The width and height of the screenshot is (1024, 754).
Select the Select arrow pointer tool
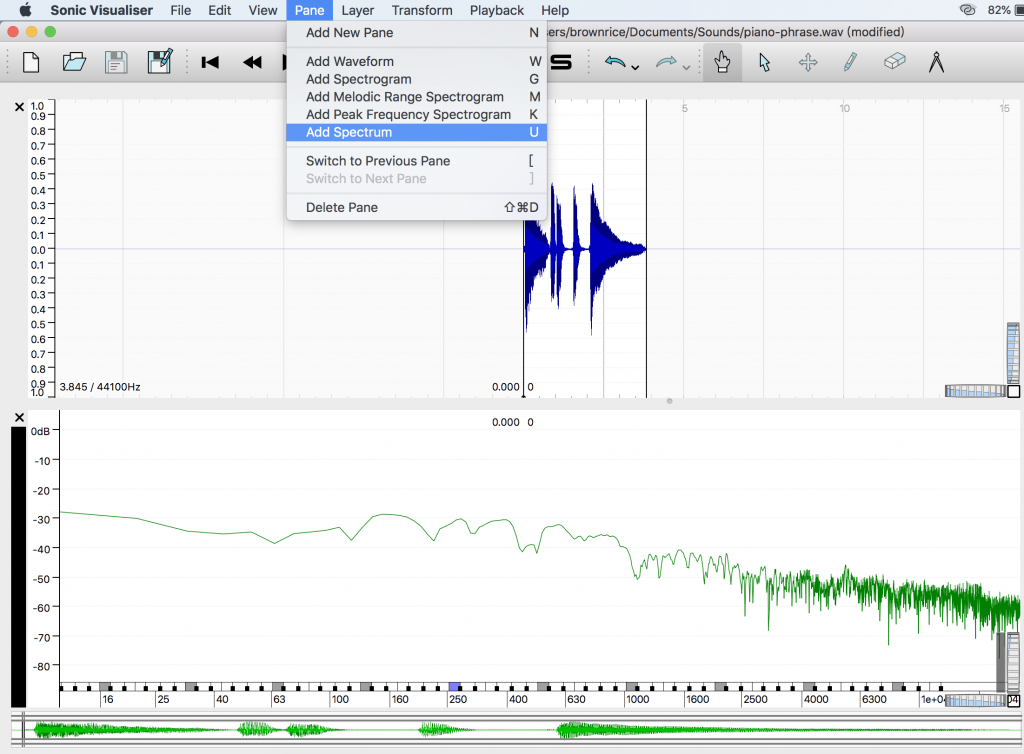pos(764,63)
